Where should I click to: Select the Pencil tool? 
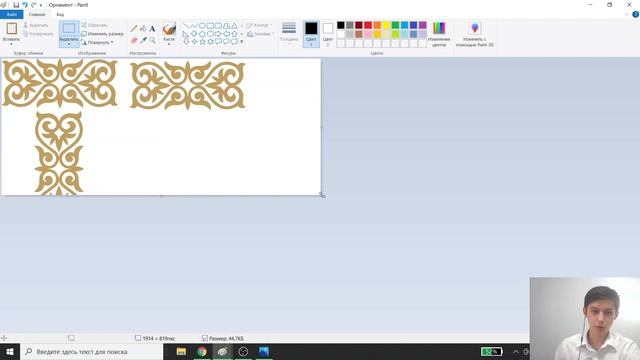pyautogui.click(x=134, y=29)
